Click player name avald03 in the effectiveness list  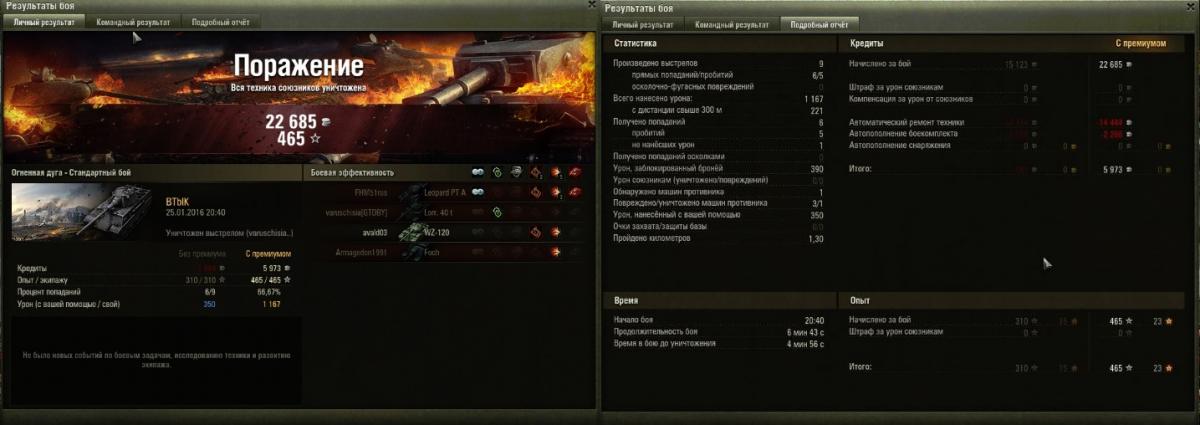click(x=369, y=232)
